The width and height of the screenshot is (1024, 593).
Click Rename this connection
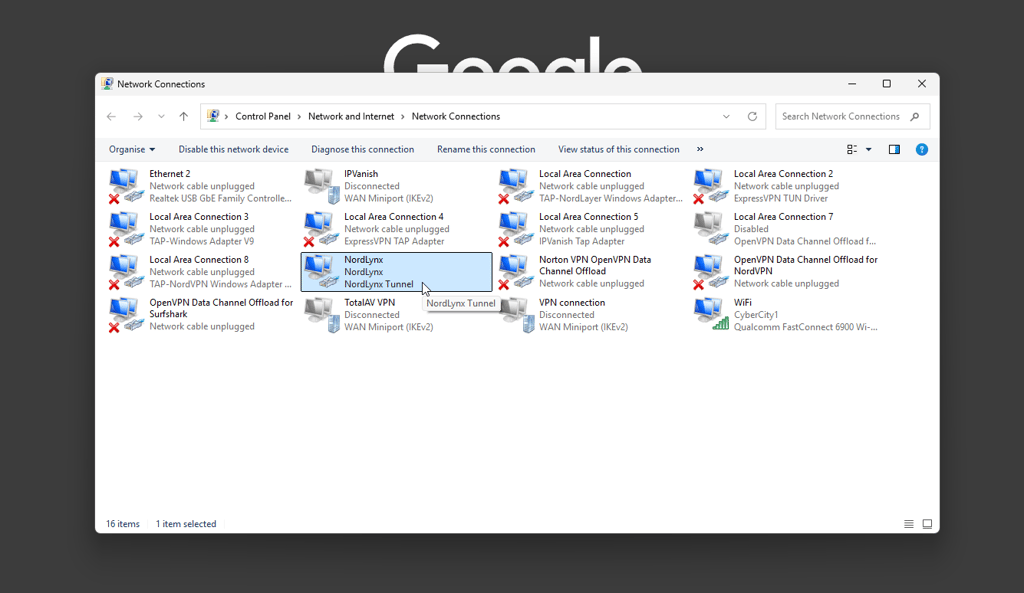[486, 150]
